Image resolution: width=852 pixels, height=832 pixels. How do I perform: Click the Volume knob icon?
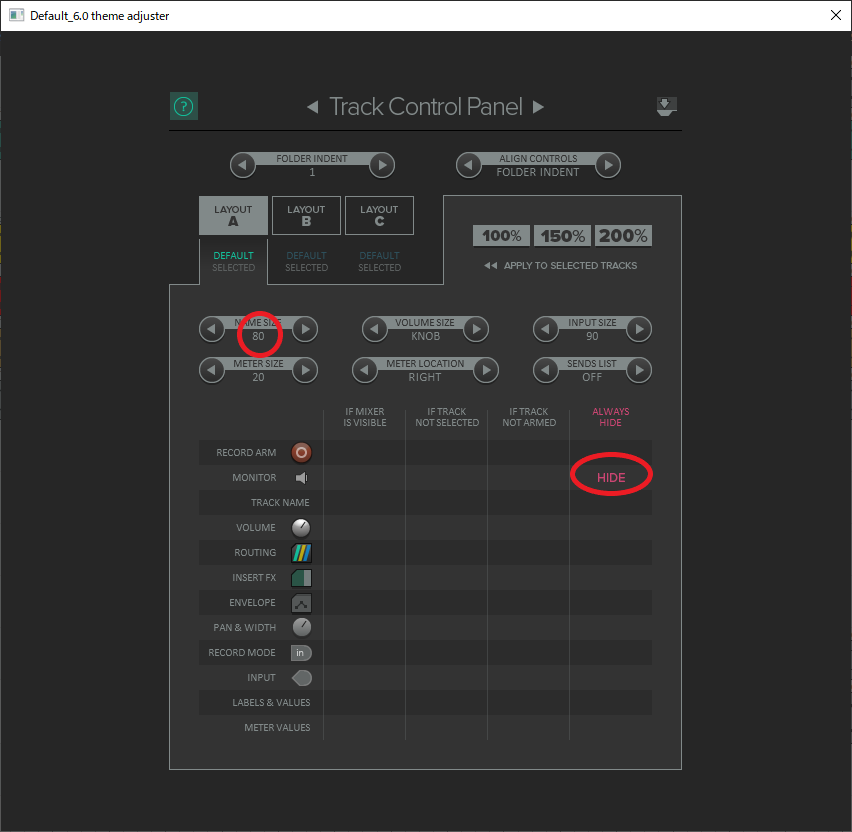(301, 528)
